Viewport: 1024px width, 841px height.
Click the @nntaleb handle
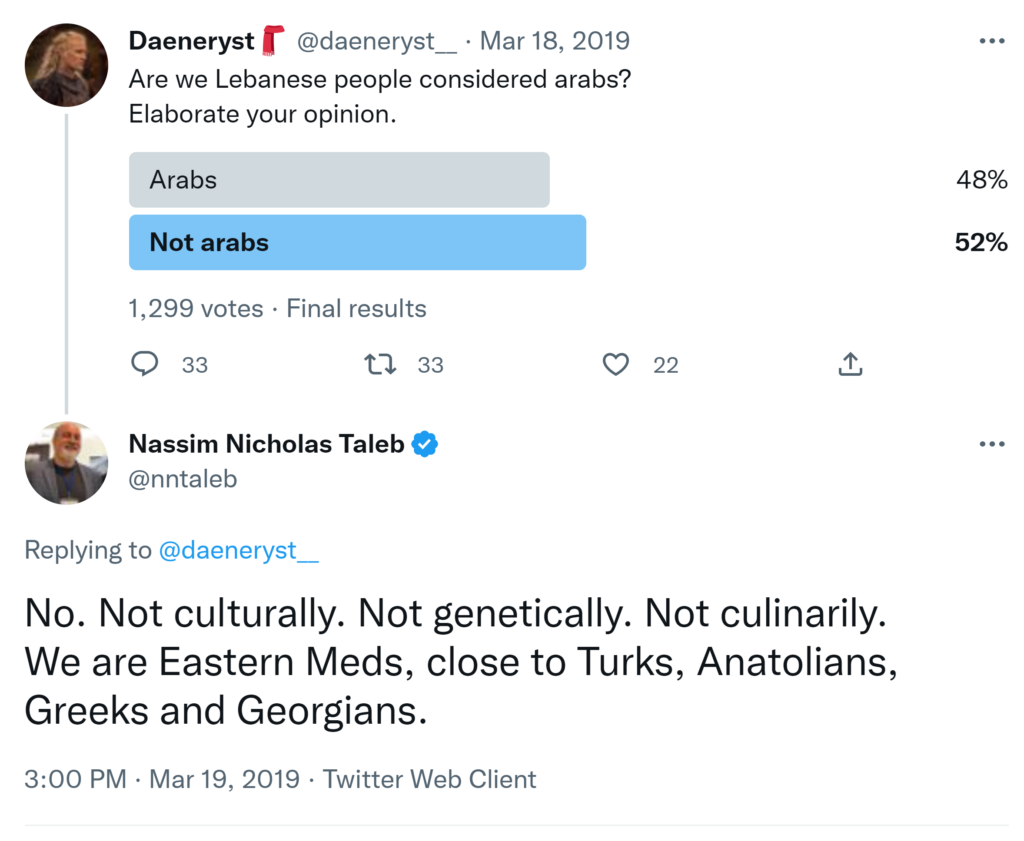pos(183,479)
